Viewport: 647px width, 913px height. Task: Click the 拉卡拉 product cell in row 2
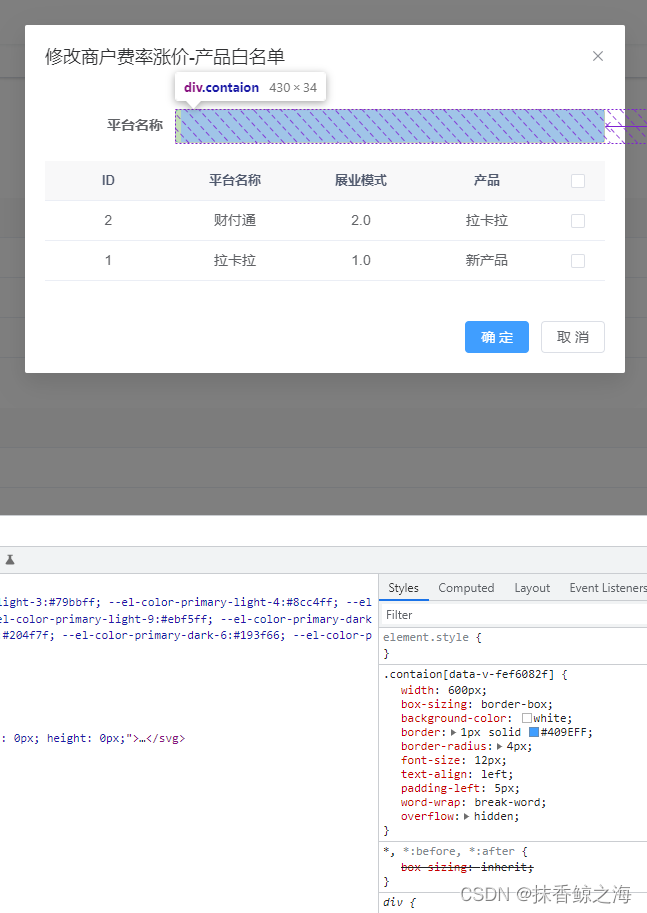click(x=486, y=221)
